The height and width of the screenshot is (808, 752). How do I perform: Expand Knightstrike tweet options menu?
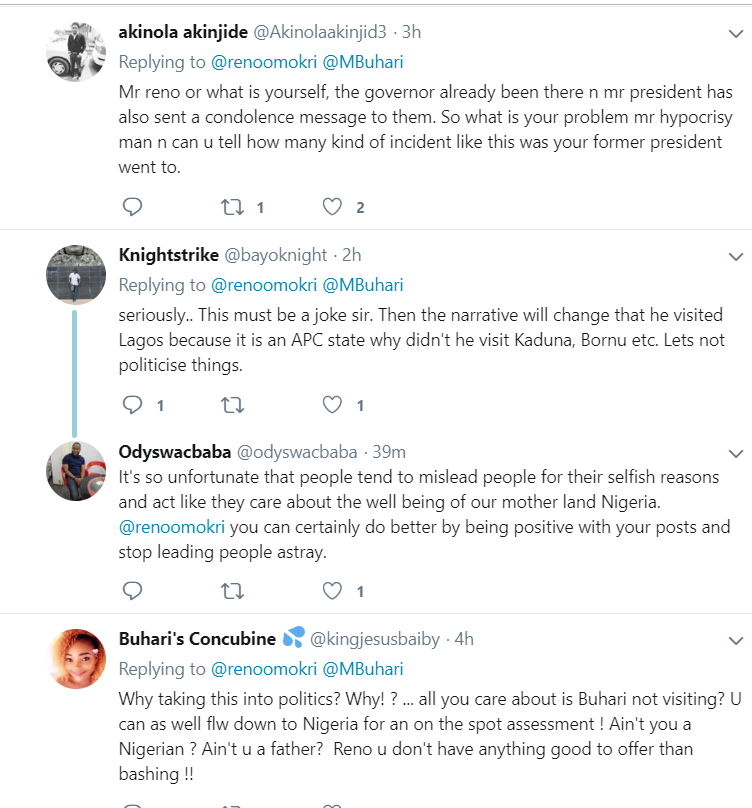(734, 257)
